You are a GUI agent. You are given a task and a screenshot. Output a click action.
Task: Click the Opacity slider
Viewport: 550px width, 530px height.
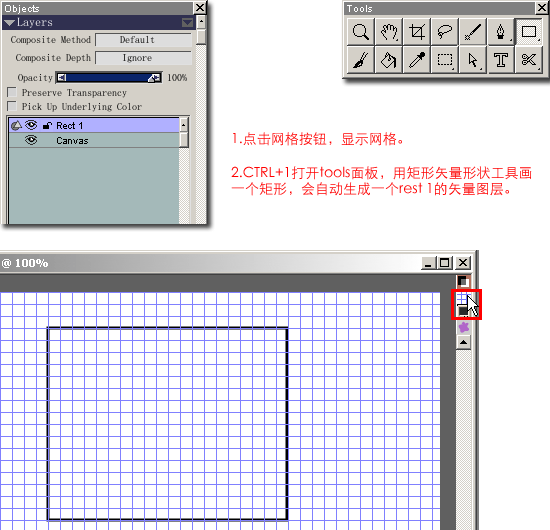coord(109,78)
